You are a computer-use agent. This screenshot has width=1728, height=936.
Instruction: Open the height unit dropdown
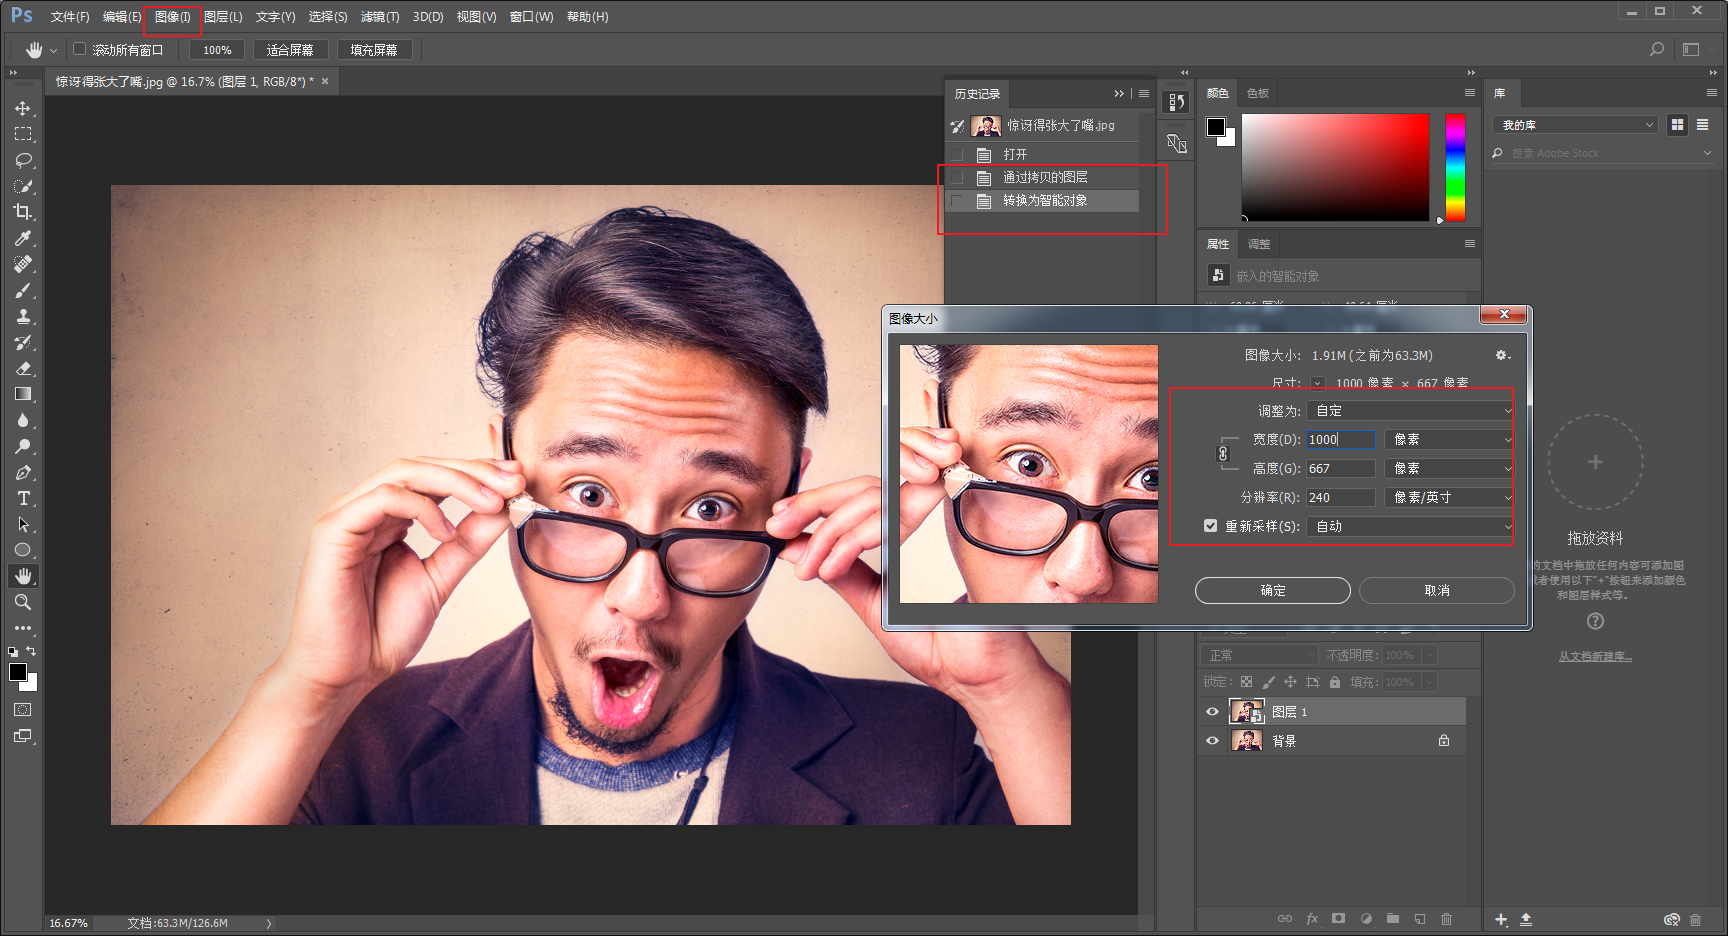(x=1449, y=469)
